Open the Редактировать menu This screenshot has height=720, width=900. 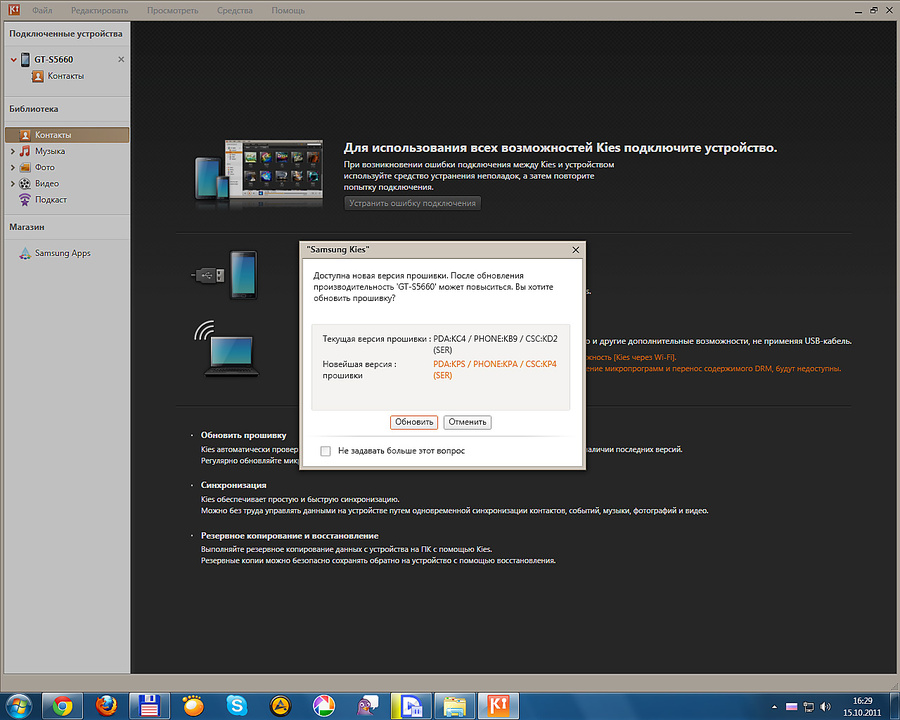[99, 10]
